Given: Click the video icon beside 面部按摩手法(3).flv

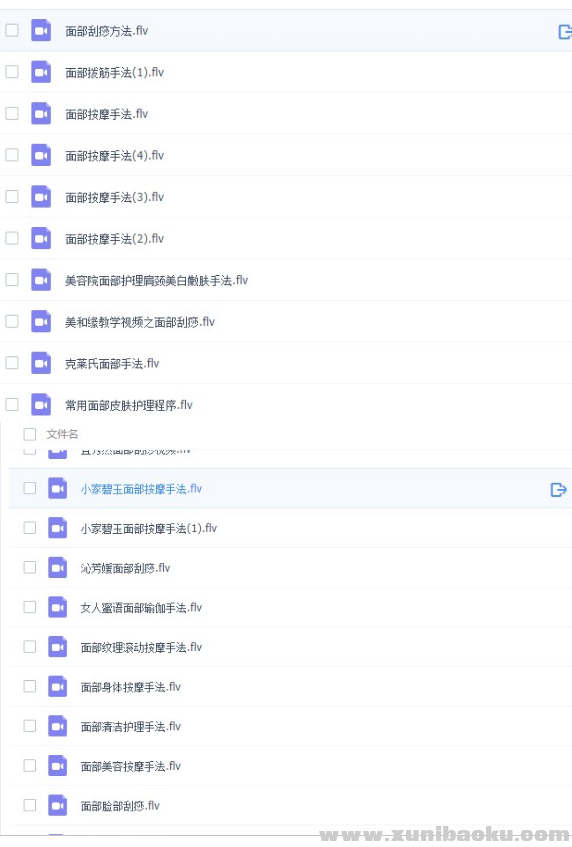Looking at the screenshot, I should click(x=41, y=197).
